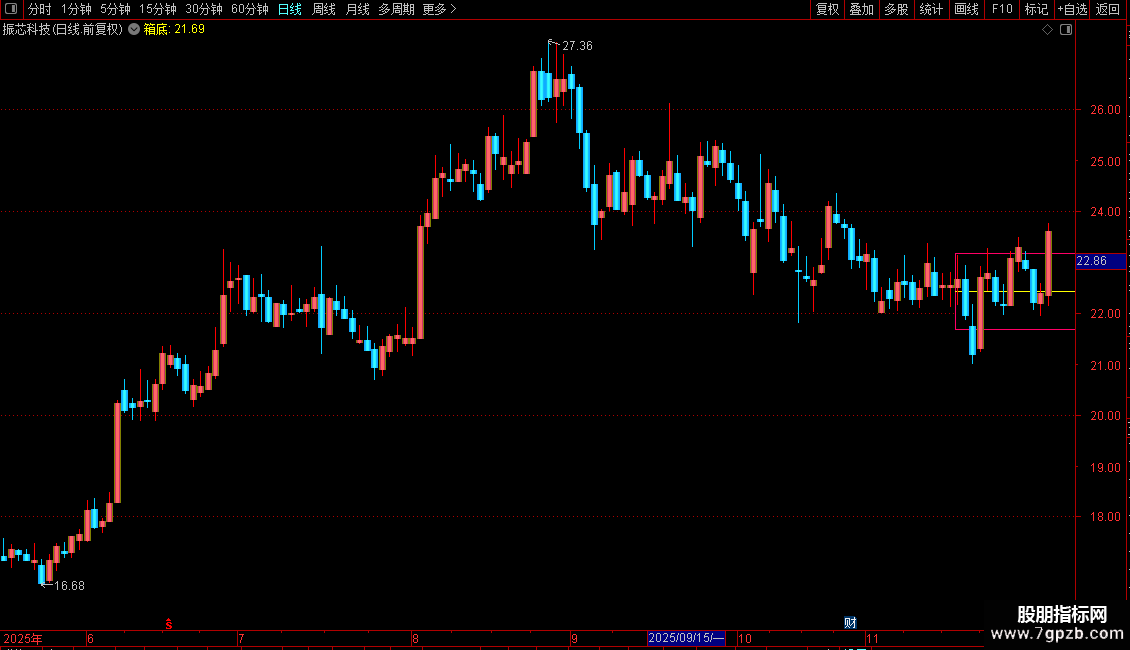Open the F10 company info
Screen dimensions: 1130x650
pyautogui.click(x=1002, y=9)
